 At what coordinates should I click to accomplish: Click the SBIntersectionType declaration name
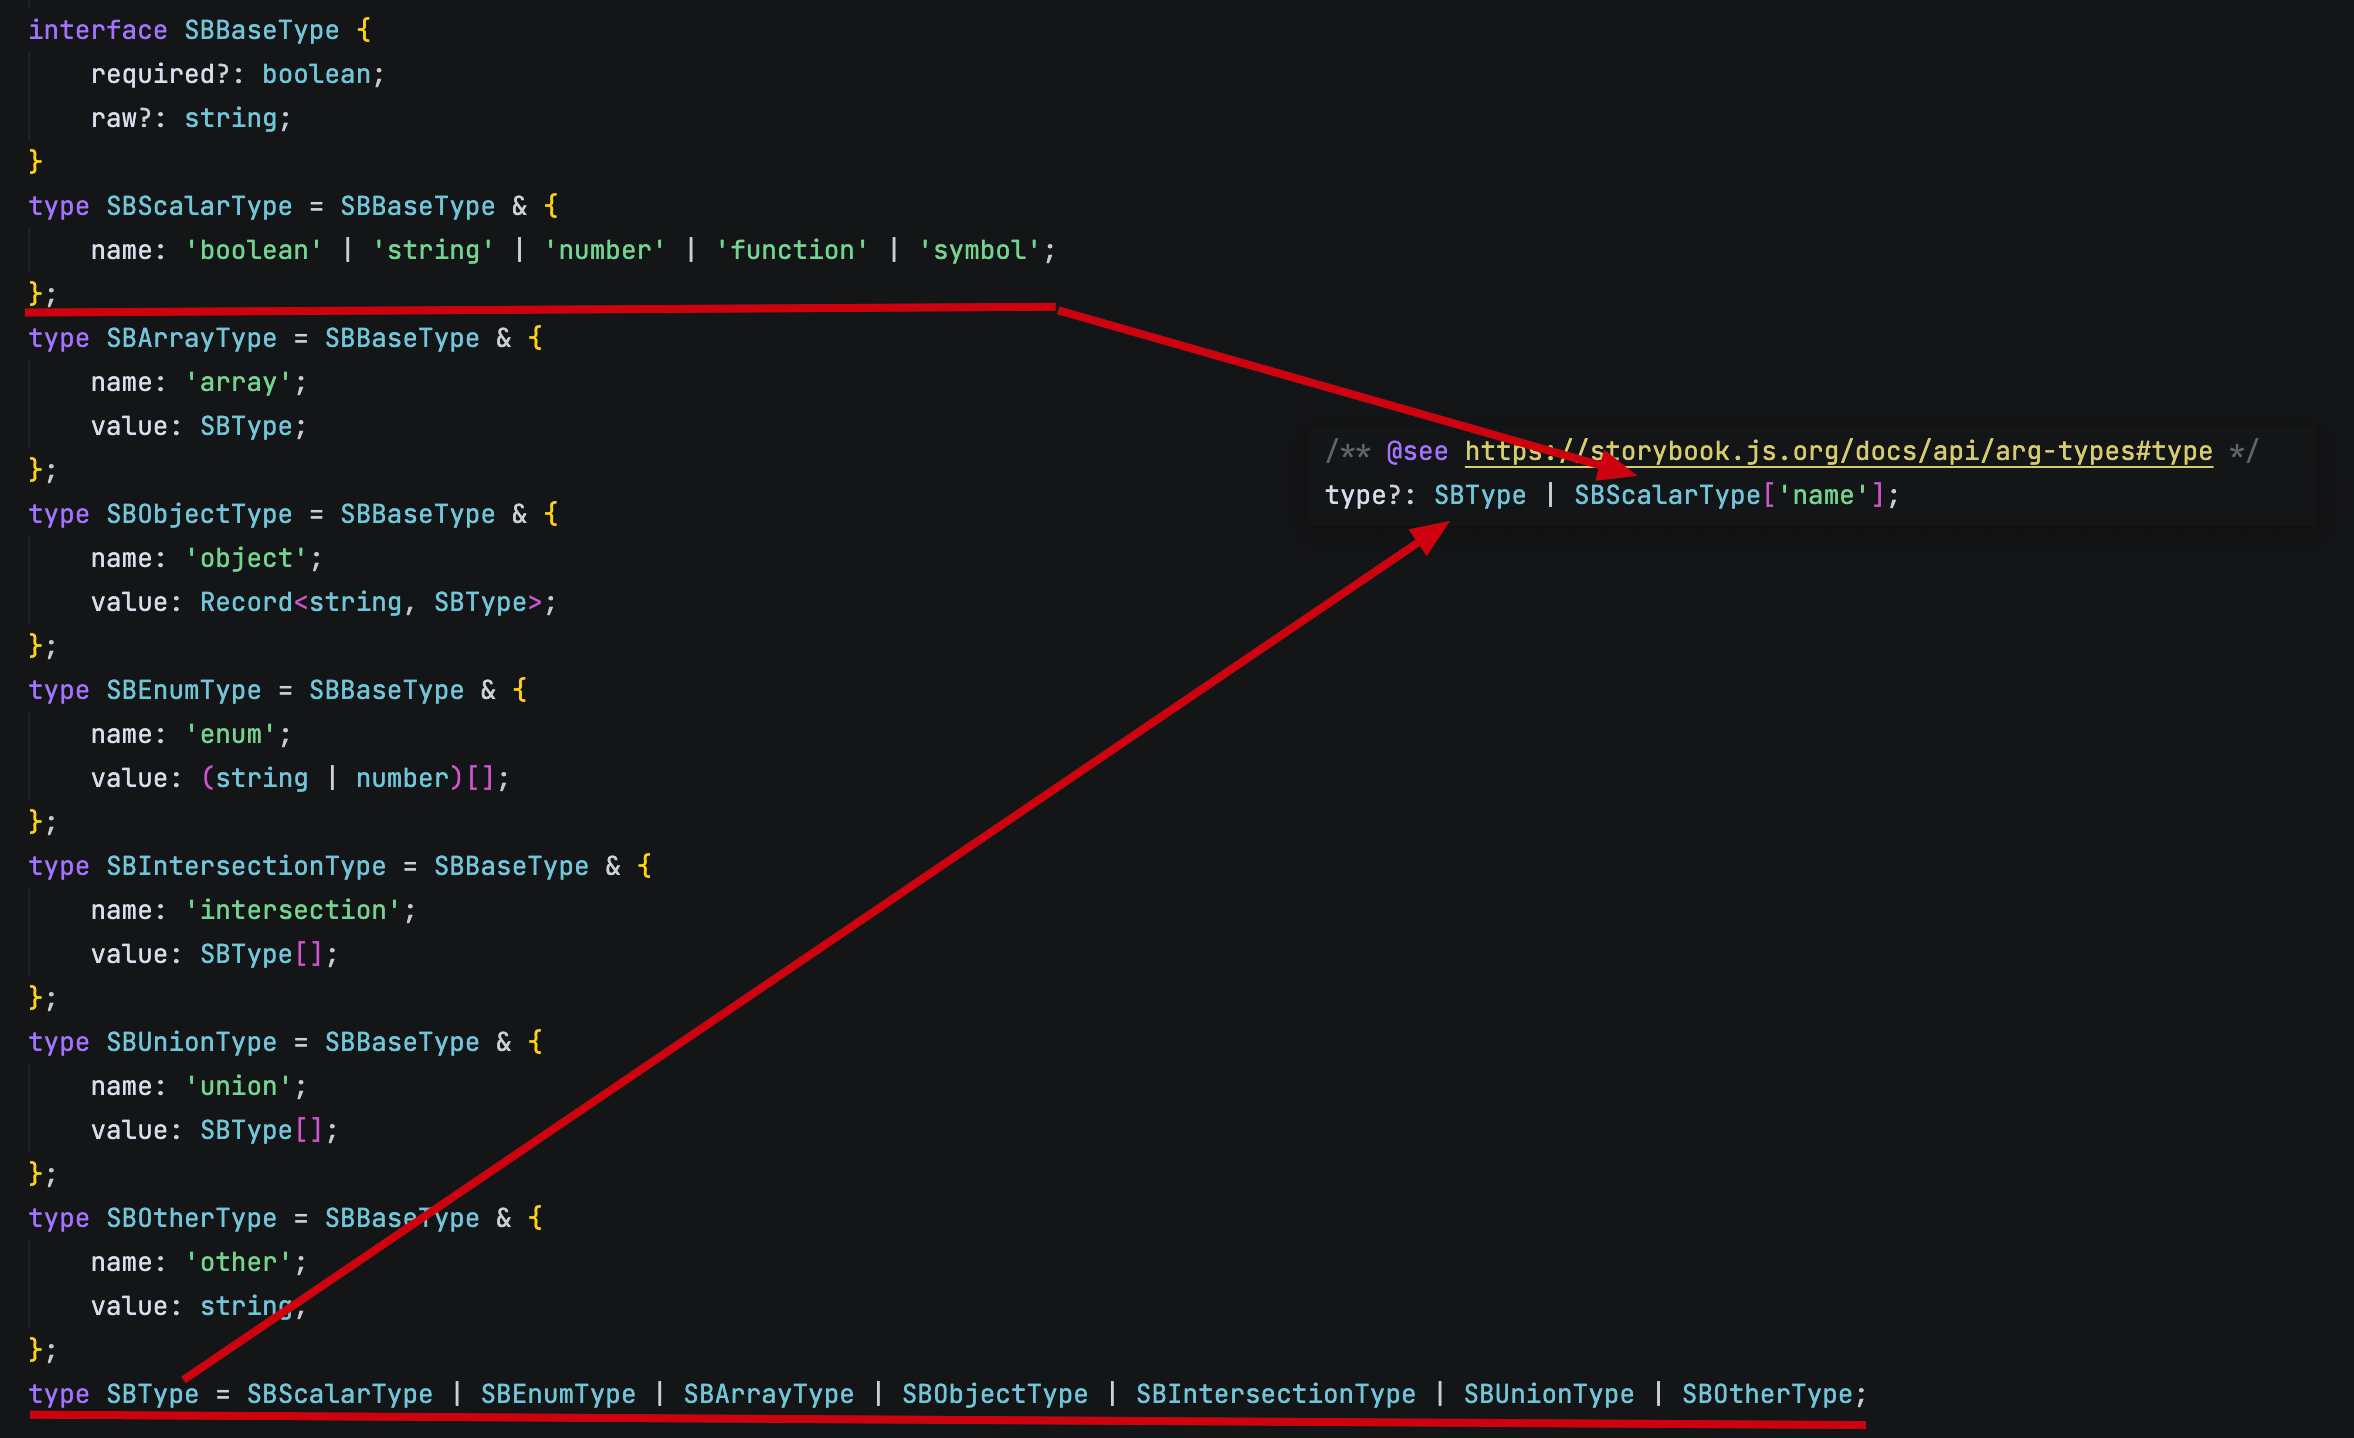(x=246, y=866)
